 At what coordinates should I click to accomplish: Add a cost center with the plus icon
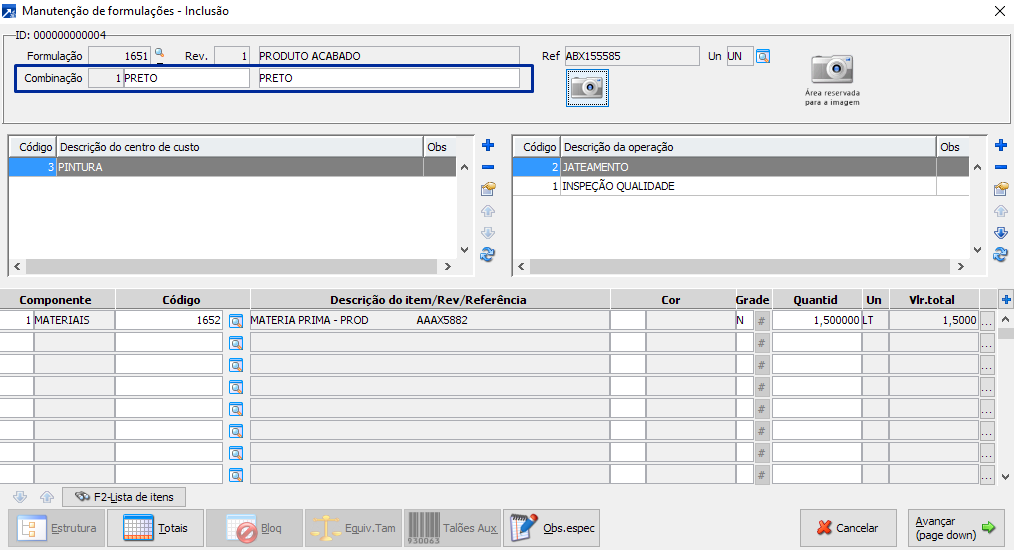point(488,146)
